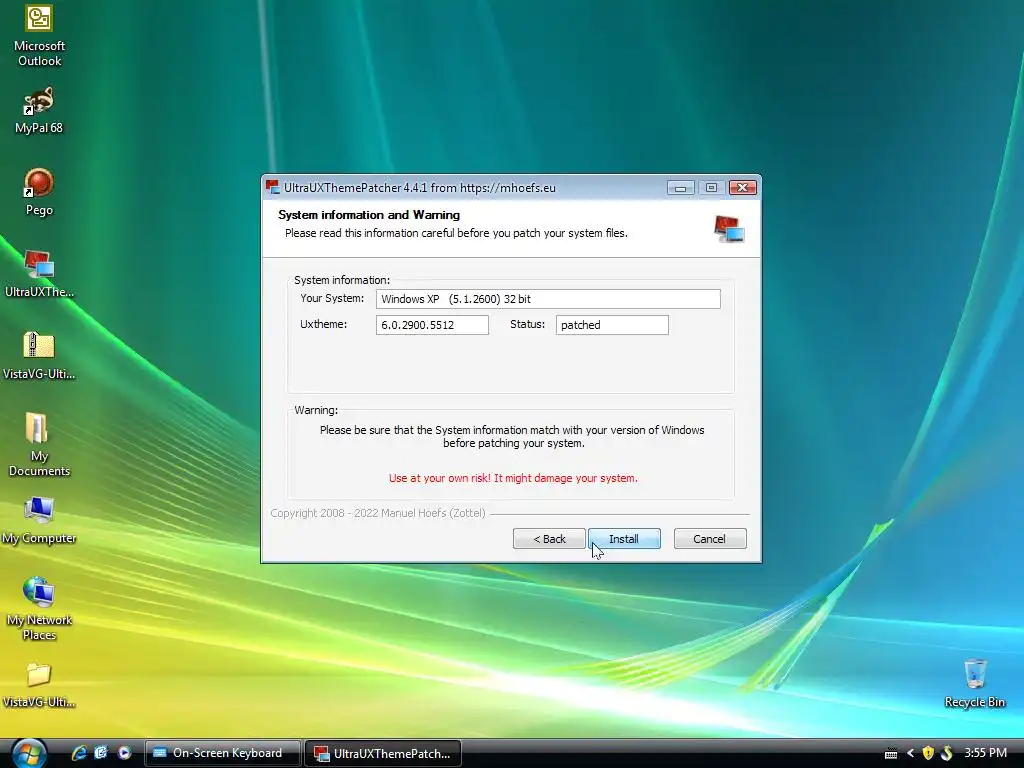Click the copyright Manuel Hoefs text
Viewport: 1024px width, 768px height.
[x=378, y=513]
